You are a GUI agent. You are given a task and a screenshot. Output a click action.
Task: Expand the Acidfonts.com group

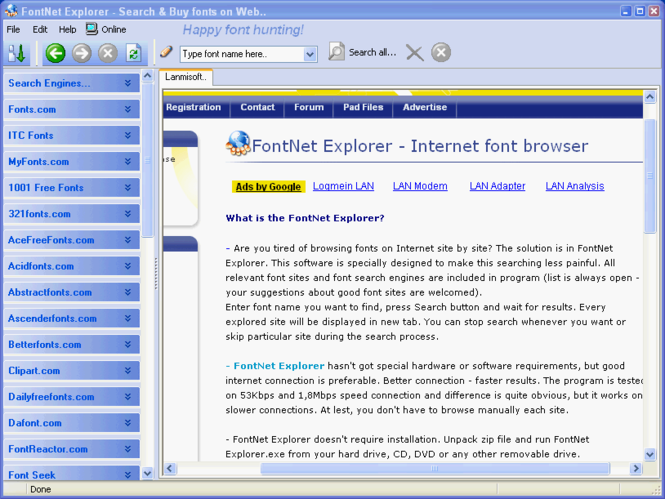pyautogui.click(x=71, y=266)
